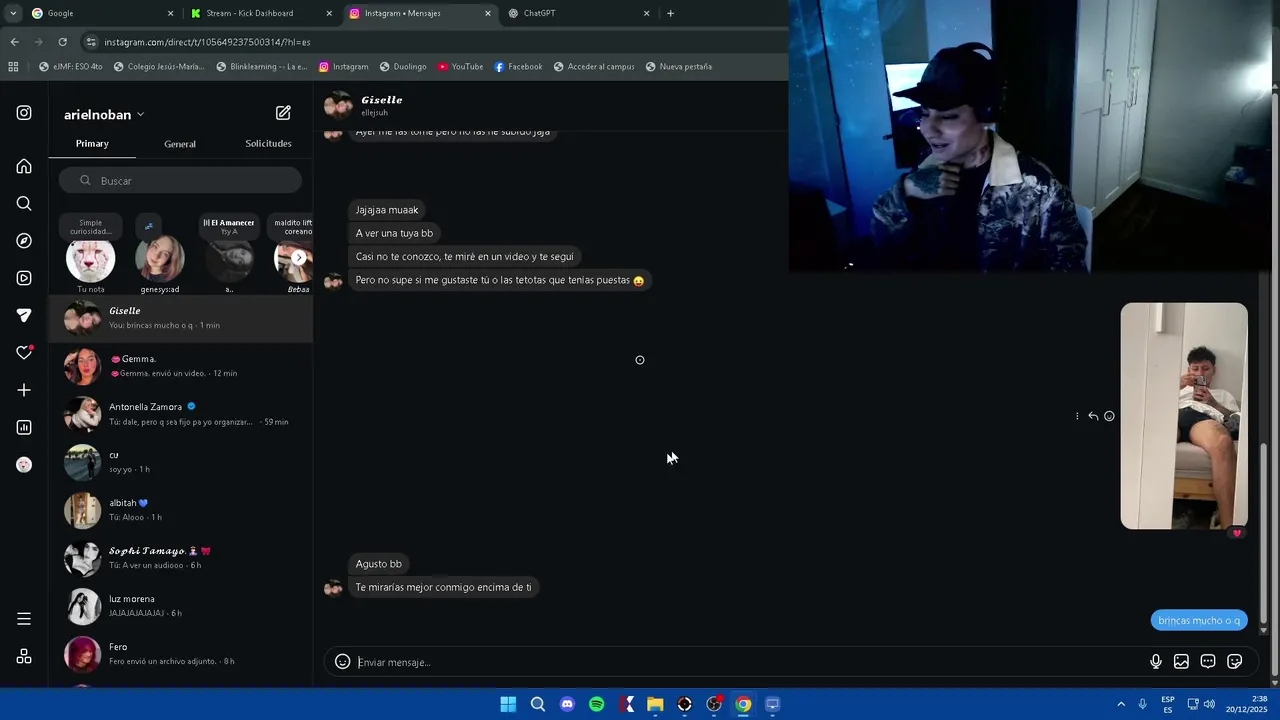The width and height of the screenshot is (1280, 720).
Task: Click the chat window vertical scrollbar
Action: click(1263, 533)
